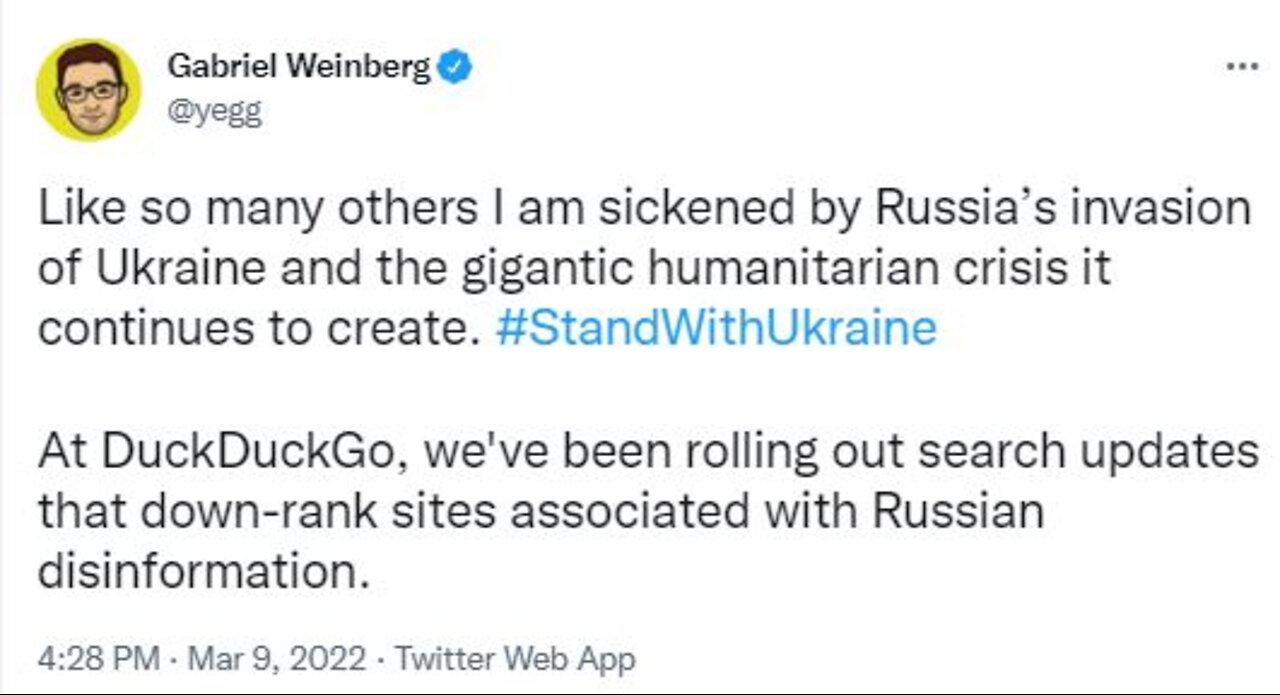Open the #StandWithUkraine hashtag
Image resolution: width=1280 pixels, height=695 pixels.
point(716,329)
